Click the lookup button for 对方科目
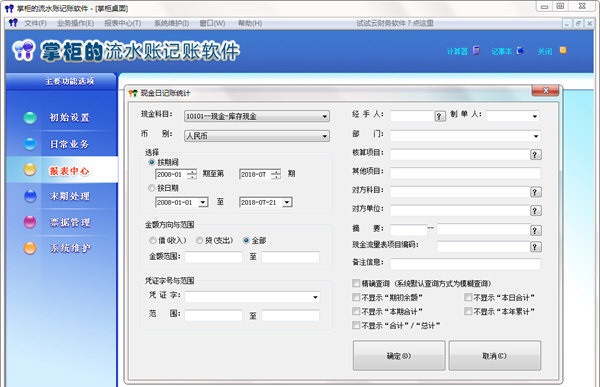This screenshot has width=600, height=387. point(535,192)
